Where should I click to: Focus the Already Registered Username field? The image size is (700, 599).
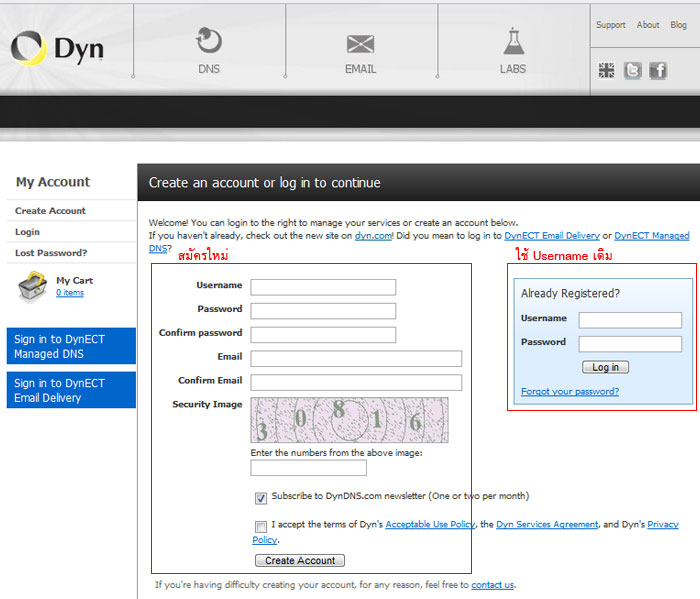[630, 320]
